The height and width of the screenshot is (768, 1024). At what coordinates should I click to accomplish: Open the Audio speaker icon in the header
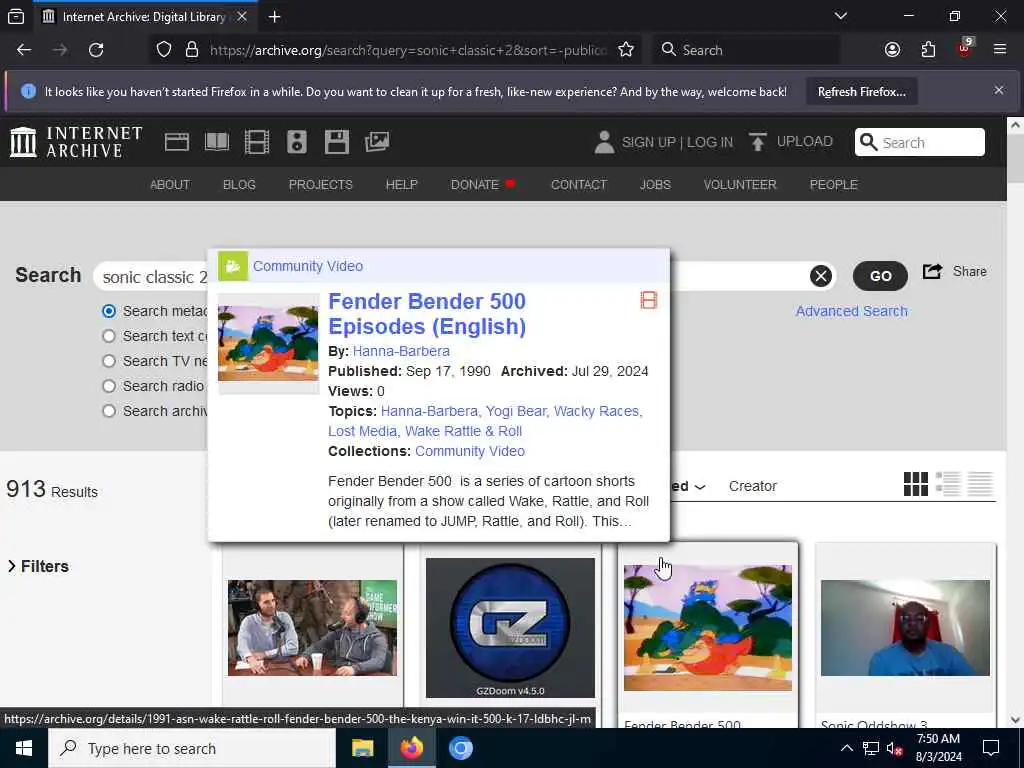(x=296, y=142)
